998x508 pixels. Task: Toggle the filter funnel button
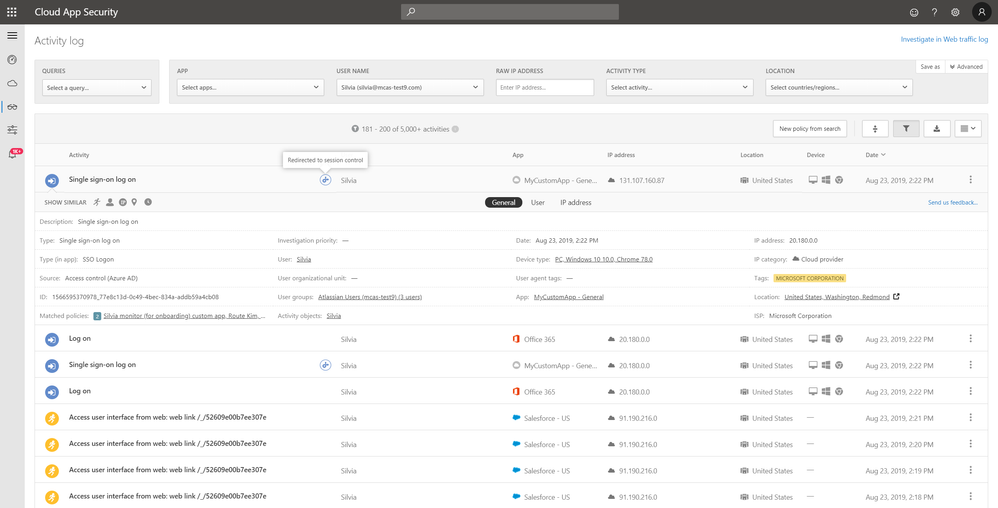(906, 129)
